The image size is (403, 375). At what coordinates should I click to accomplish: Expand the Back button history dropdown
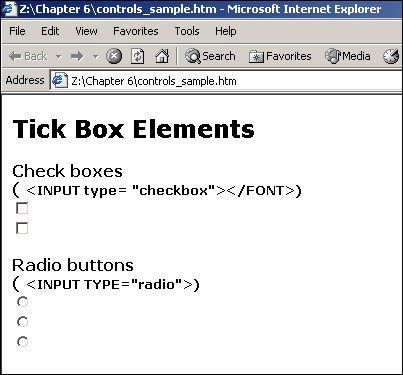click(59, 56)
